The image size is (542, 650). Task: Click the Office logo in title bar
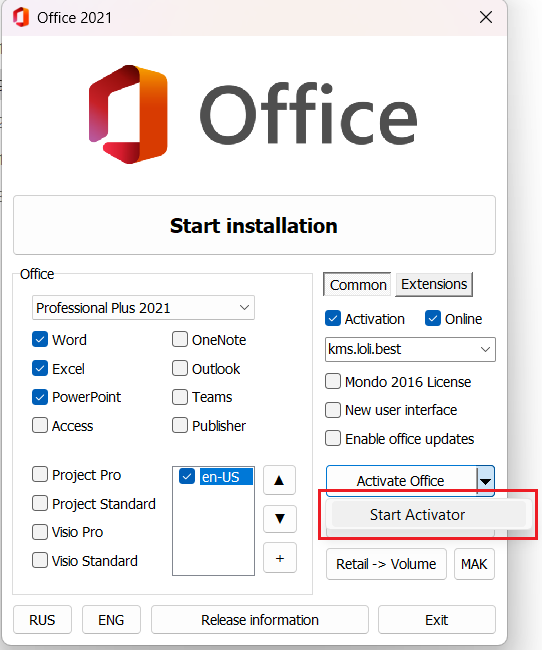tap(21, 17)
